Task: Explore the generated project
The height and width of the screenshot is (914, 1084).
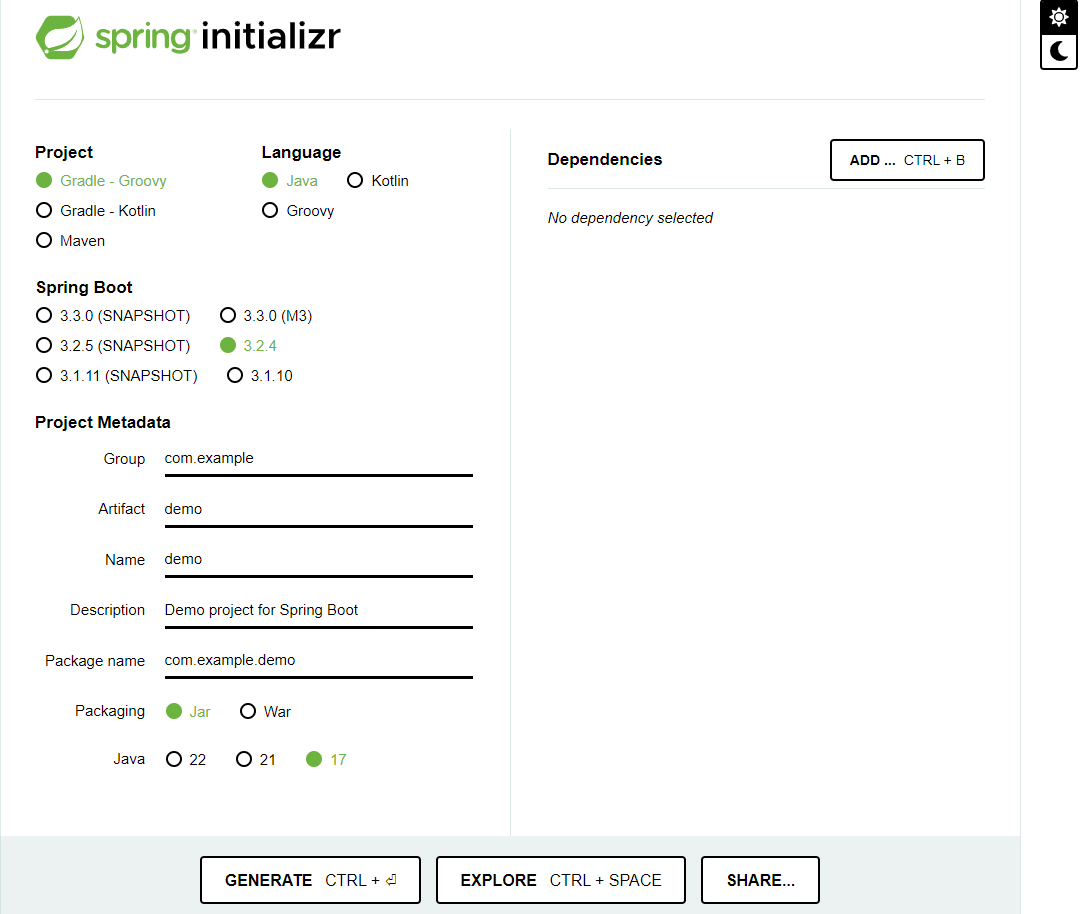Action: (x=561, y=880)
